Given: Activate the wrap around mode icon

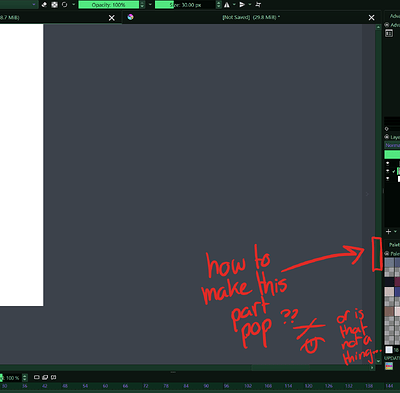Looking at the screenshot, I should tap(258, 5).
